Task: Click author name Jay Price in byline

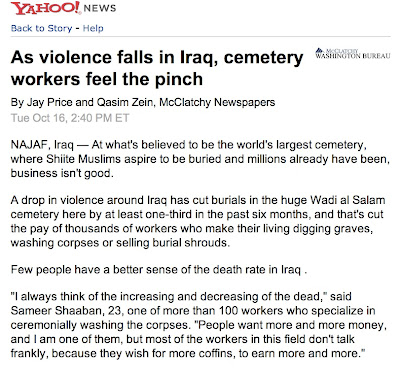Action: point(49,102)
